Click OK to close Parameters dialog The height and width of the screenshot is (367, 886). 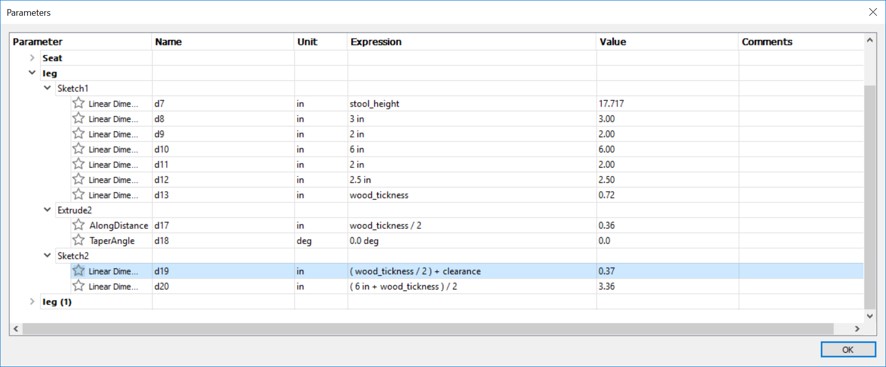coord(848,349)
